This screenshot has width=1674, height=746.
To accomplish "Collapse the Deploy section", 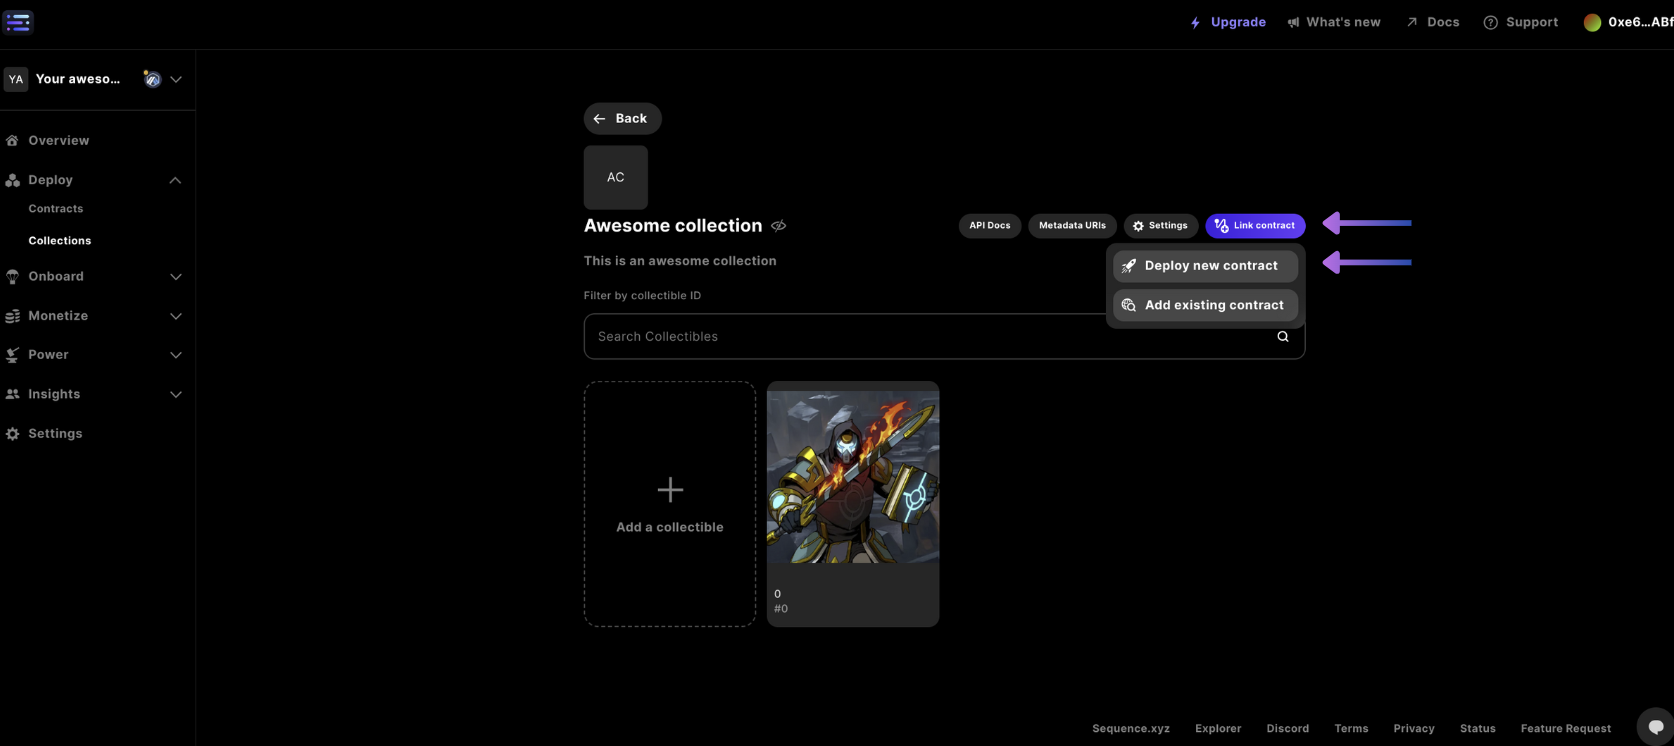I will 175,180.
